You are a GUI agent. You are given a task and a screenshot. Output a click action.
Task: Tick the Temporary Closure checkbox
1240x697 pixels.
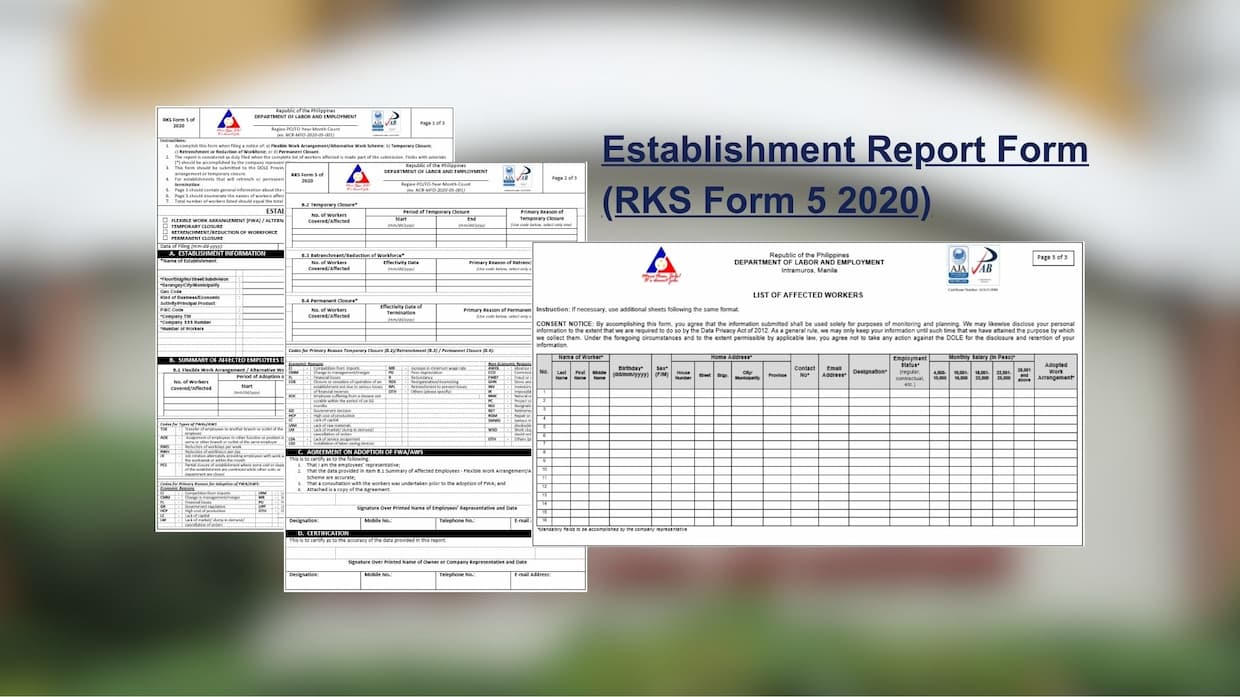(165, 227)
